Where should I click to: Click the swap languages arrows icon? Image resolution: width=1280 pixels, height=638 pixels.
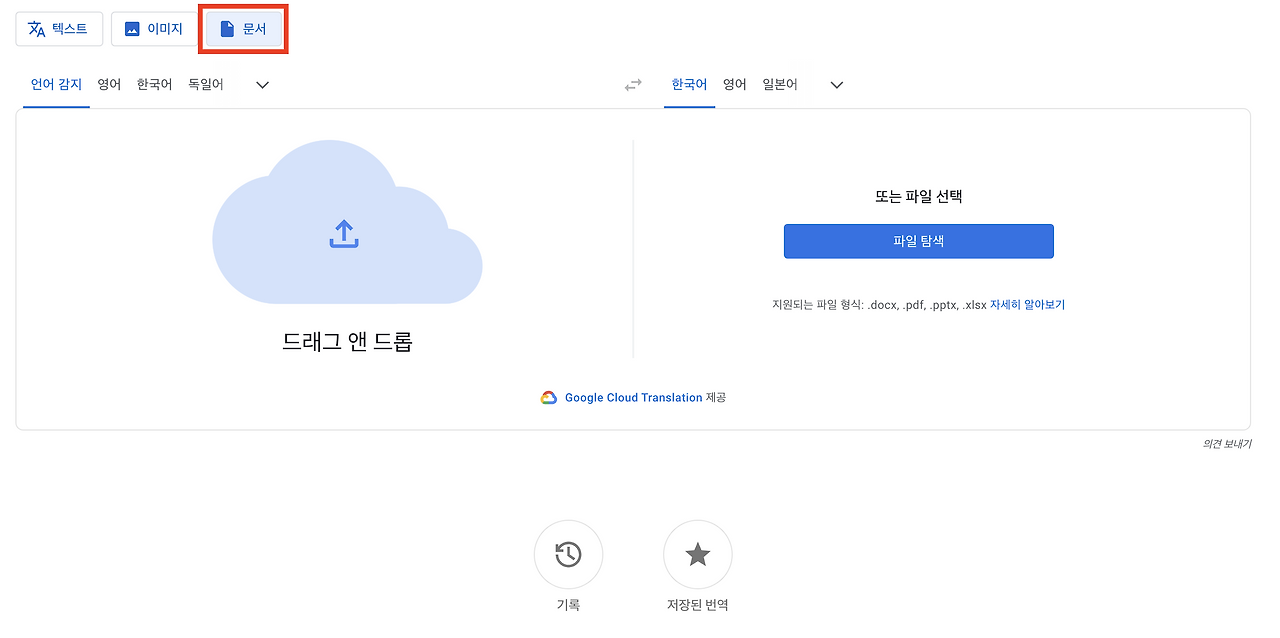pos(633,84)
